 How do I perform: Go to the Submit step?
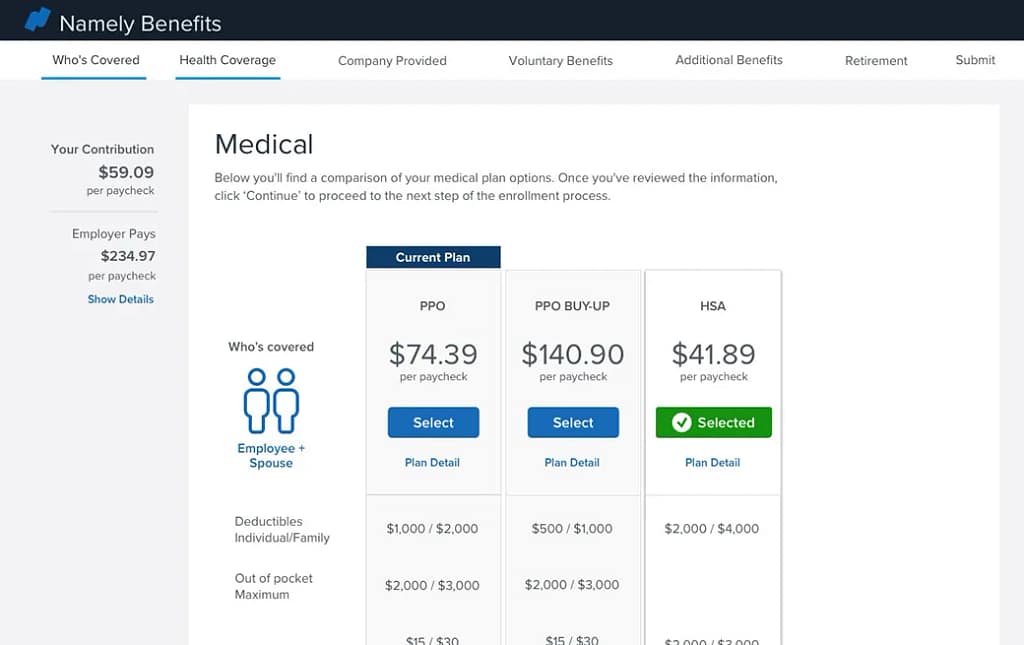click(x=975, y=60)
